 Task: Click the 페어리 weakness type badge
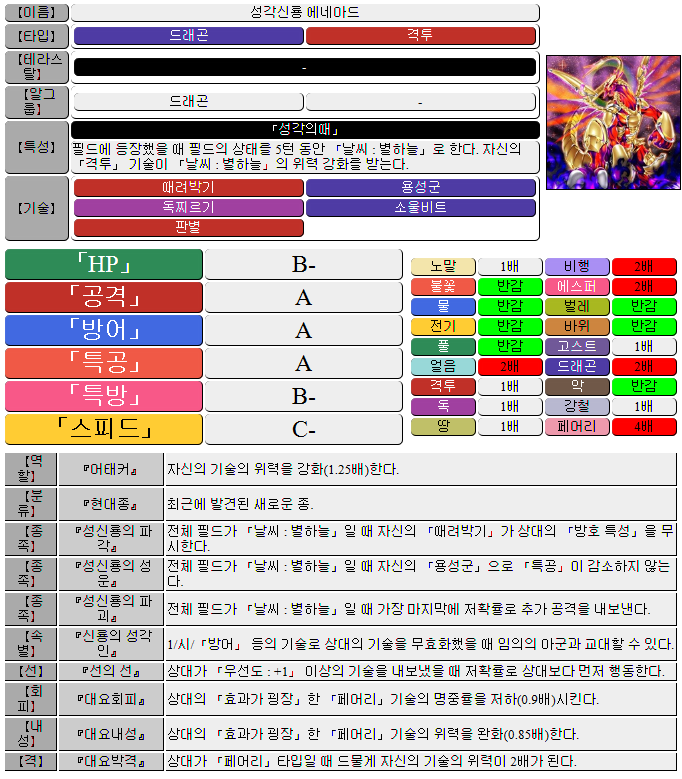pyautogui.click(x=577, y=427)
